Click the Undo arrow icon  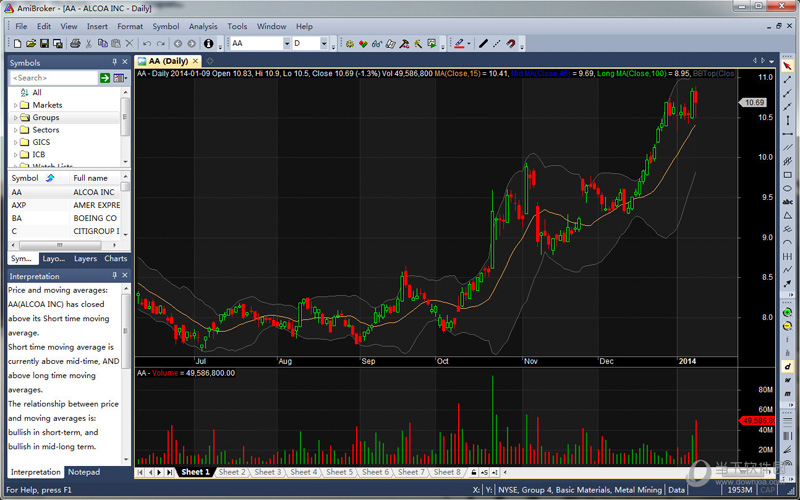tap(147, 44)
